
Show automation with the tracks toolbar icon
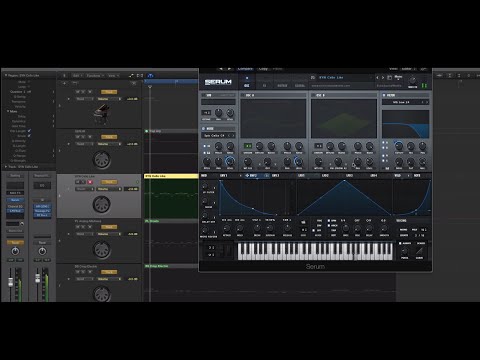pyautogui.click(x=132, y=76)
